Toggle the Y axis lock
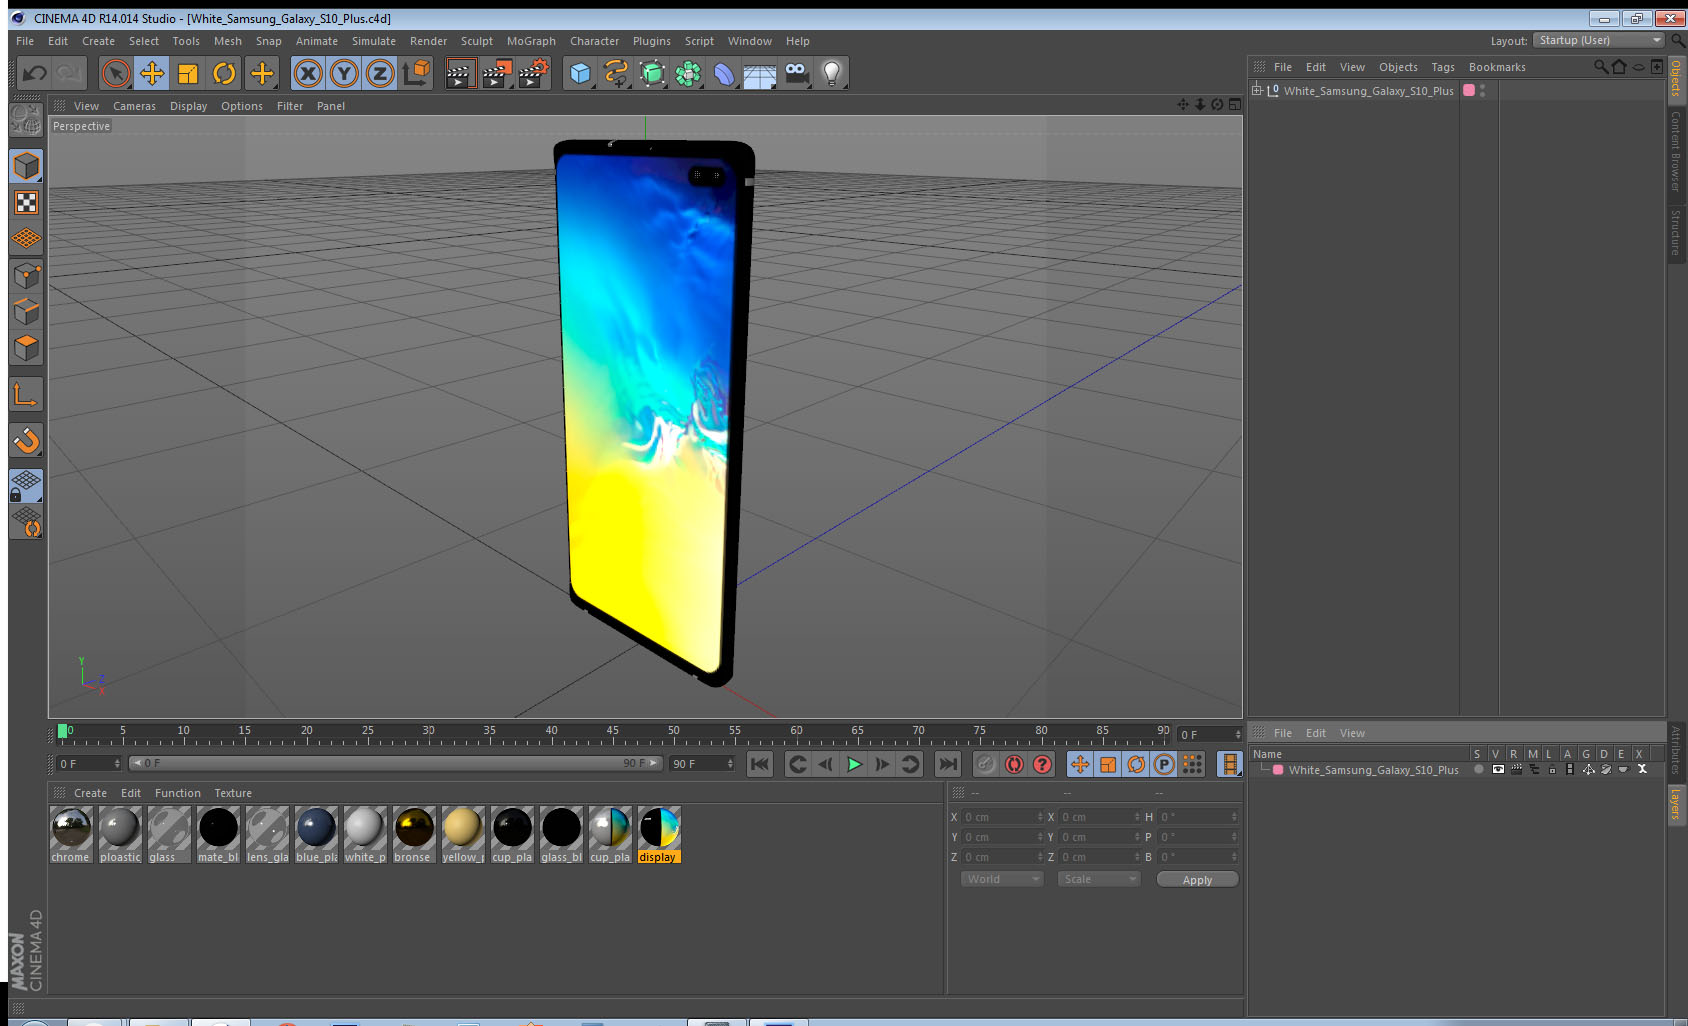This screenshot has height=1026, width=1688. [x=344, y=73]
